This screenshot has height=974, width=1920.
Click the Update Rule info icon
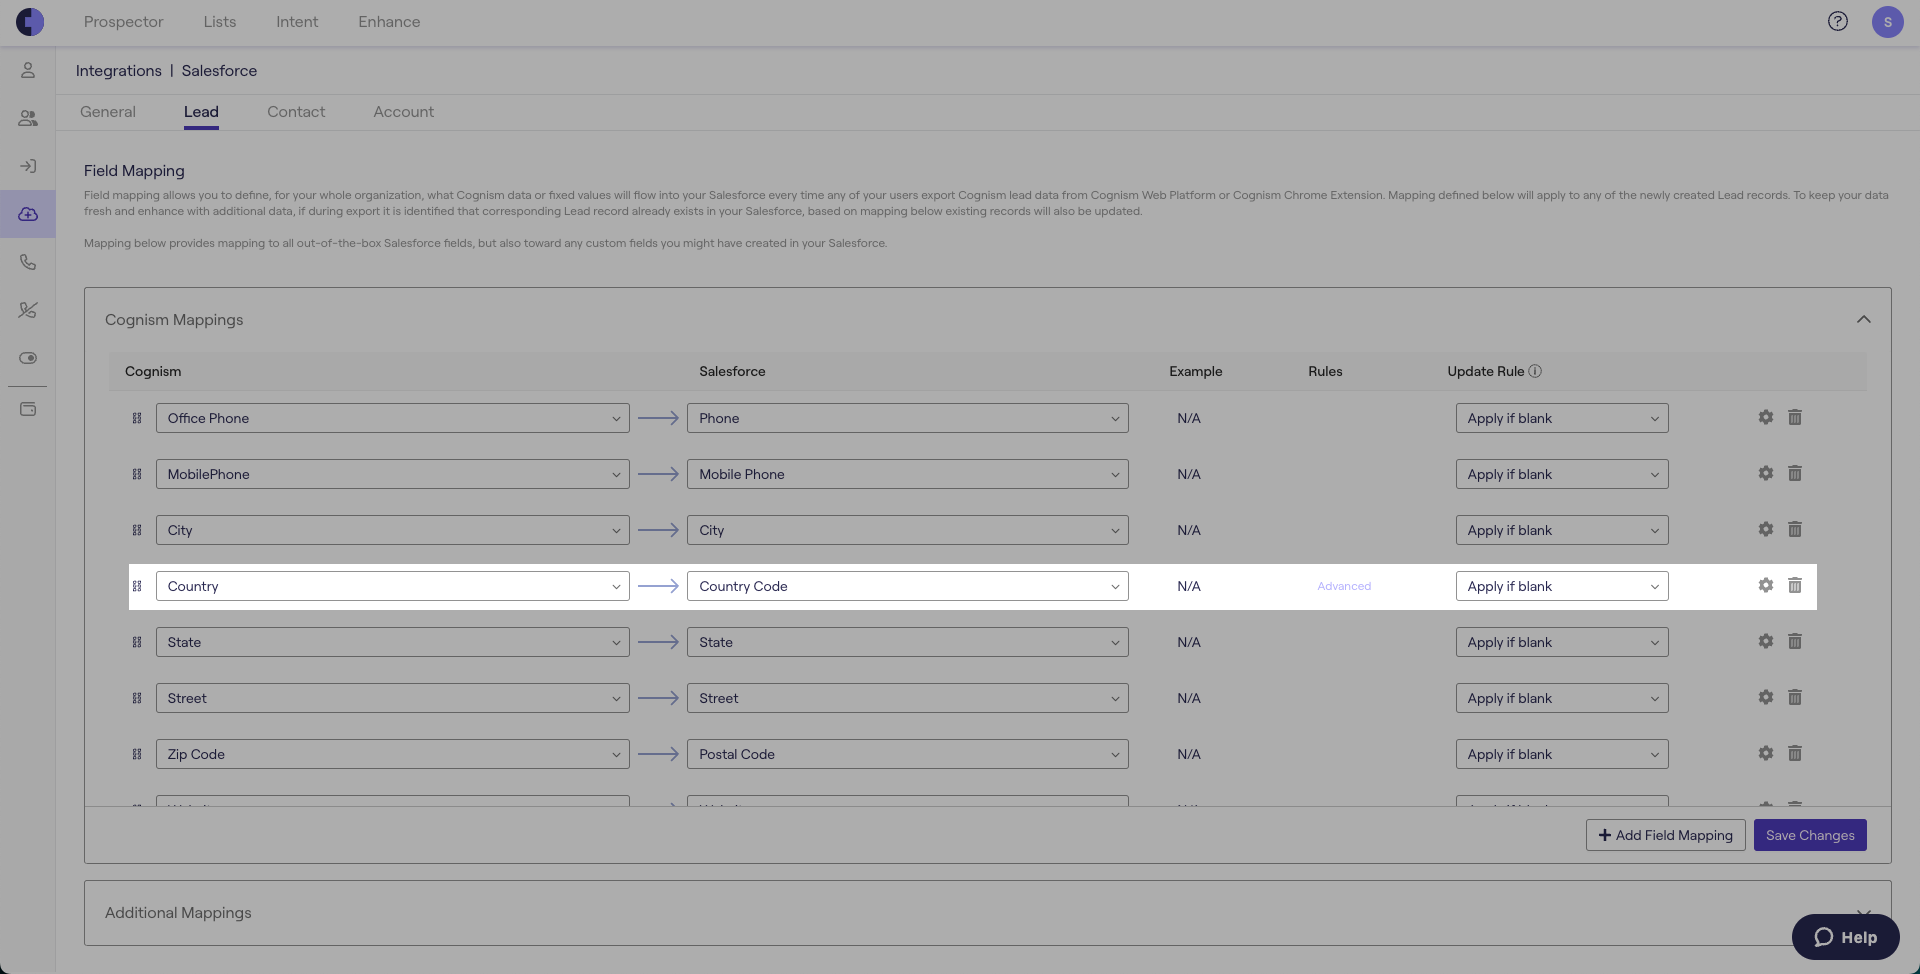pyautogui.click(x=1535, y=371)
